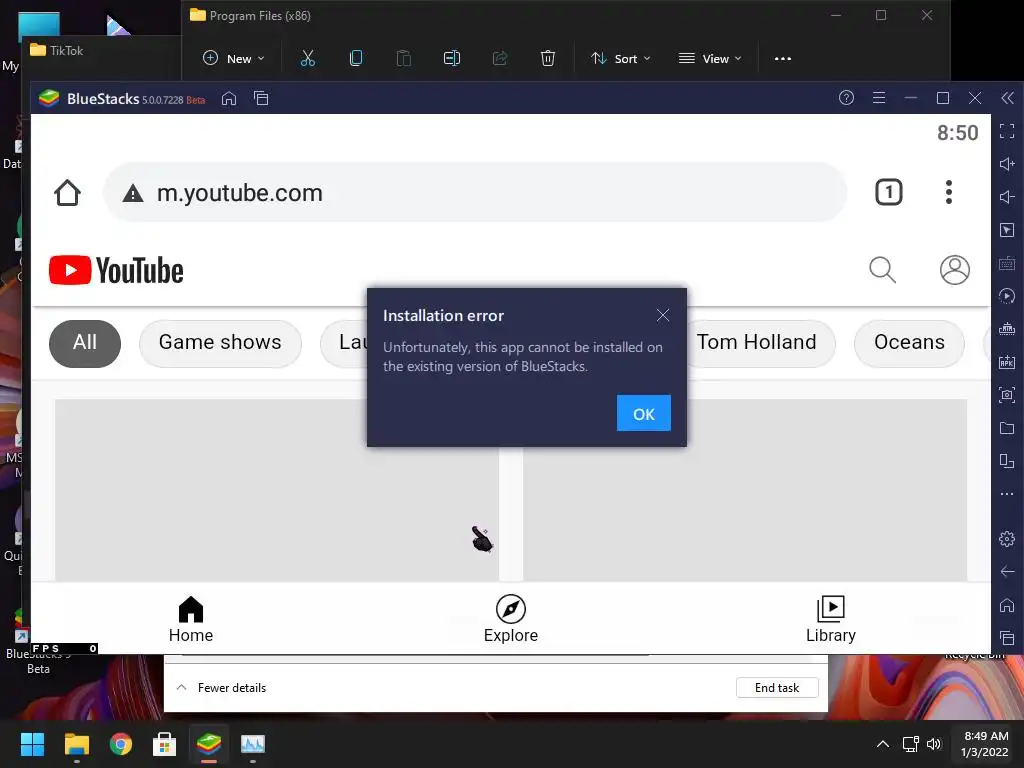The width and height of the screenshot is (1024, 768).
Task: Open File Explorer from taskbar
Action: [x=76, y=744]
